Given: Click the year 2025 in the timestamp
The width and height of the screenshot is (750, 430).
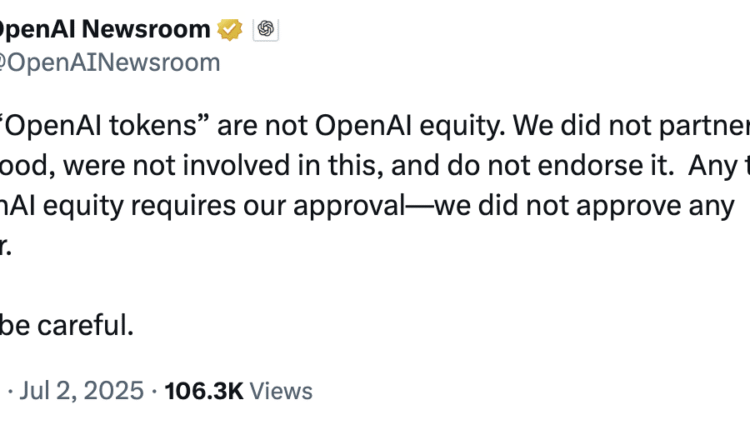Looking at the screenshot, I should coord(114,391).
